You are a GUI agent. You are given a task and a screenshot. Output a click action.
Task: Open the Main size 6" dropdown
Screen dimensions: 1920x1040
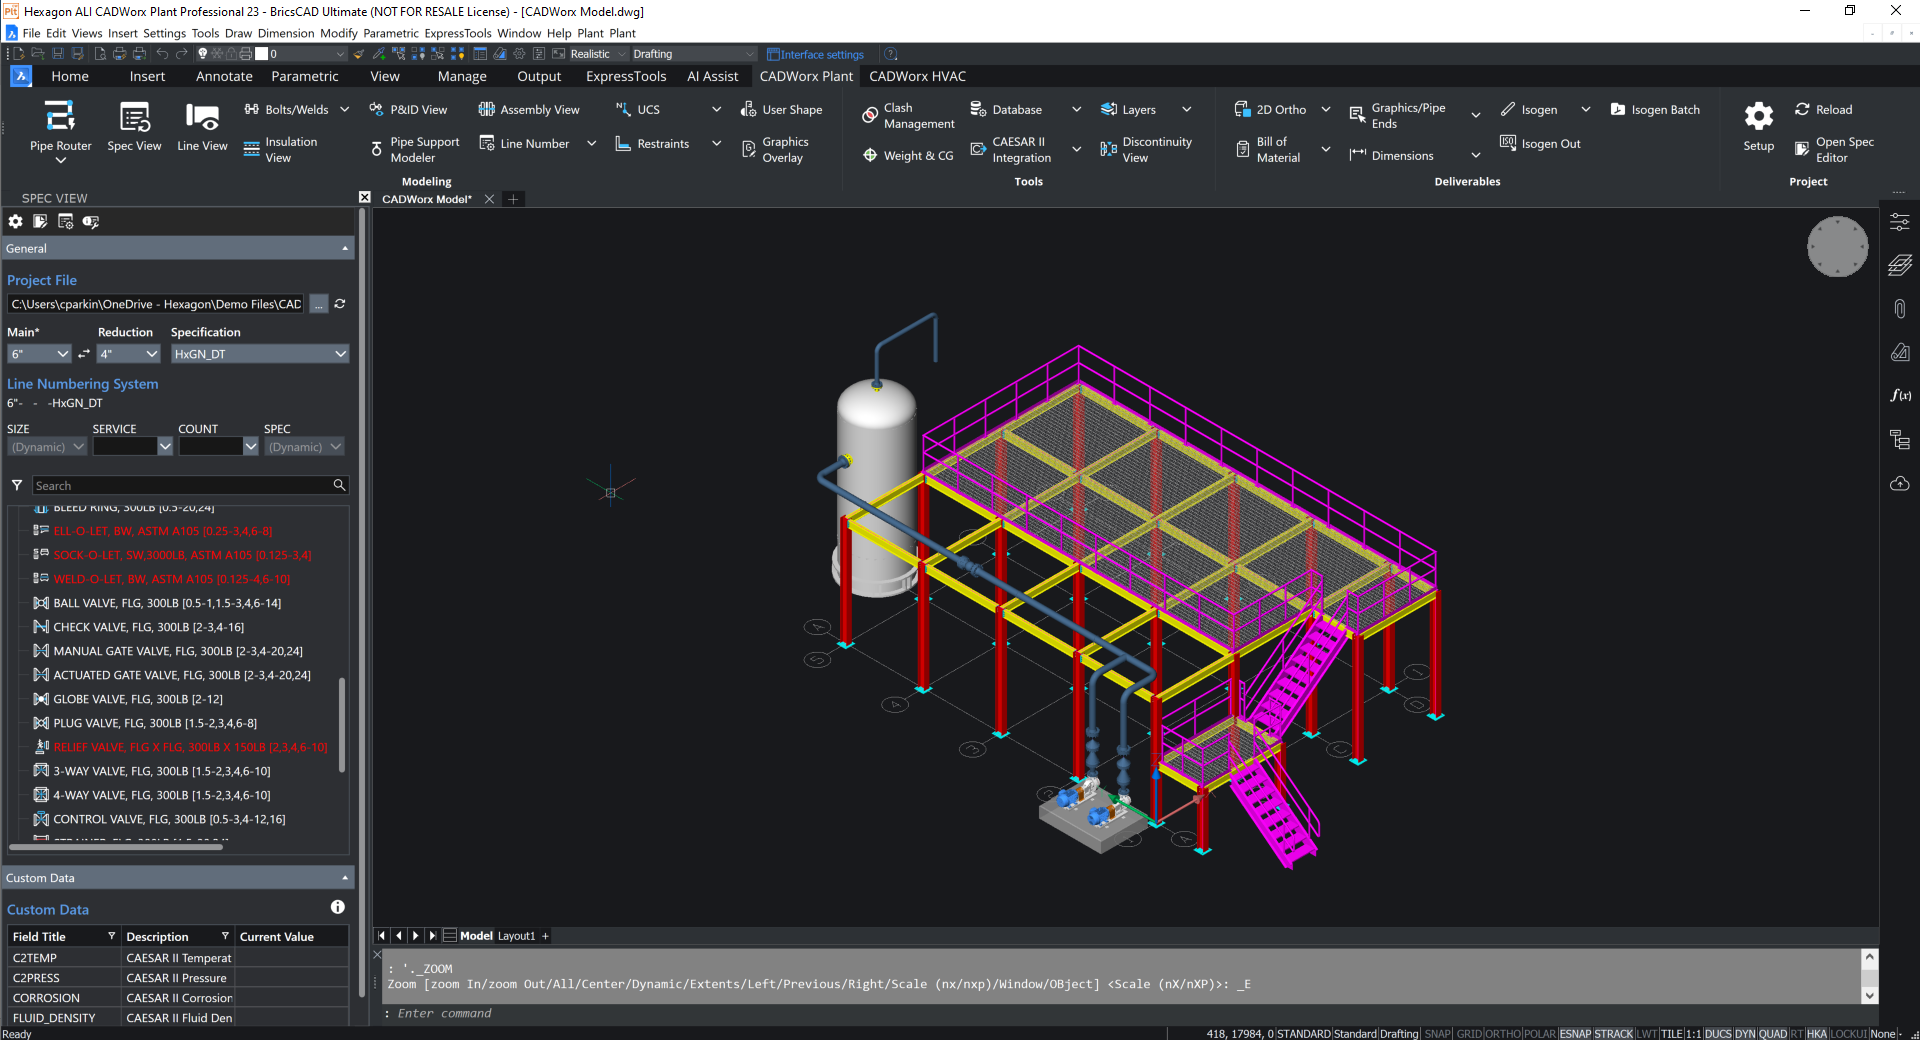click(39, 354)
